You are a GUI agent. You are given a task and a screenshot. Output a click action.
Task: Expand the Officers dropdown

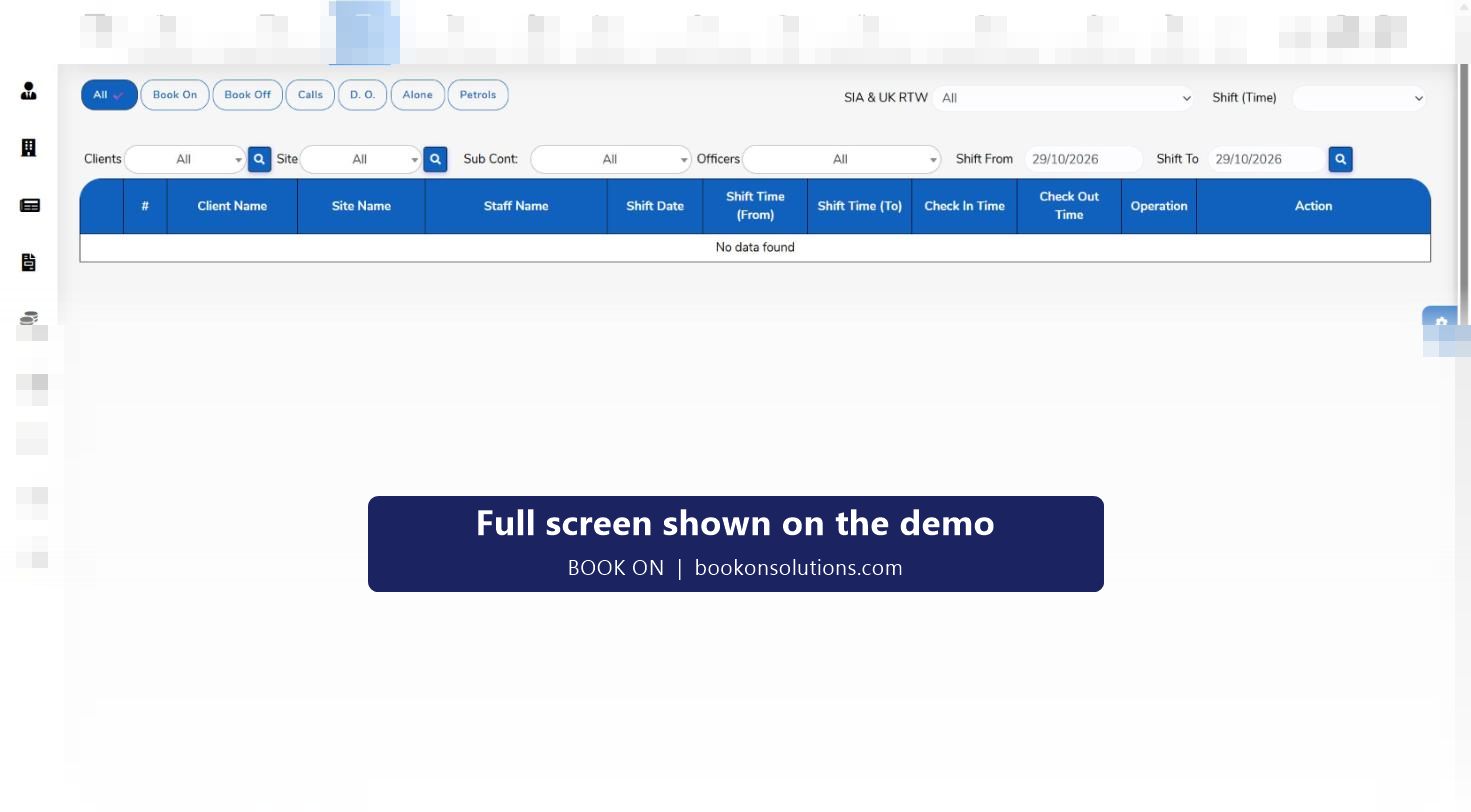[x=842, y=159]
